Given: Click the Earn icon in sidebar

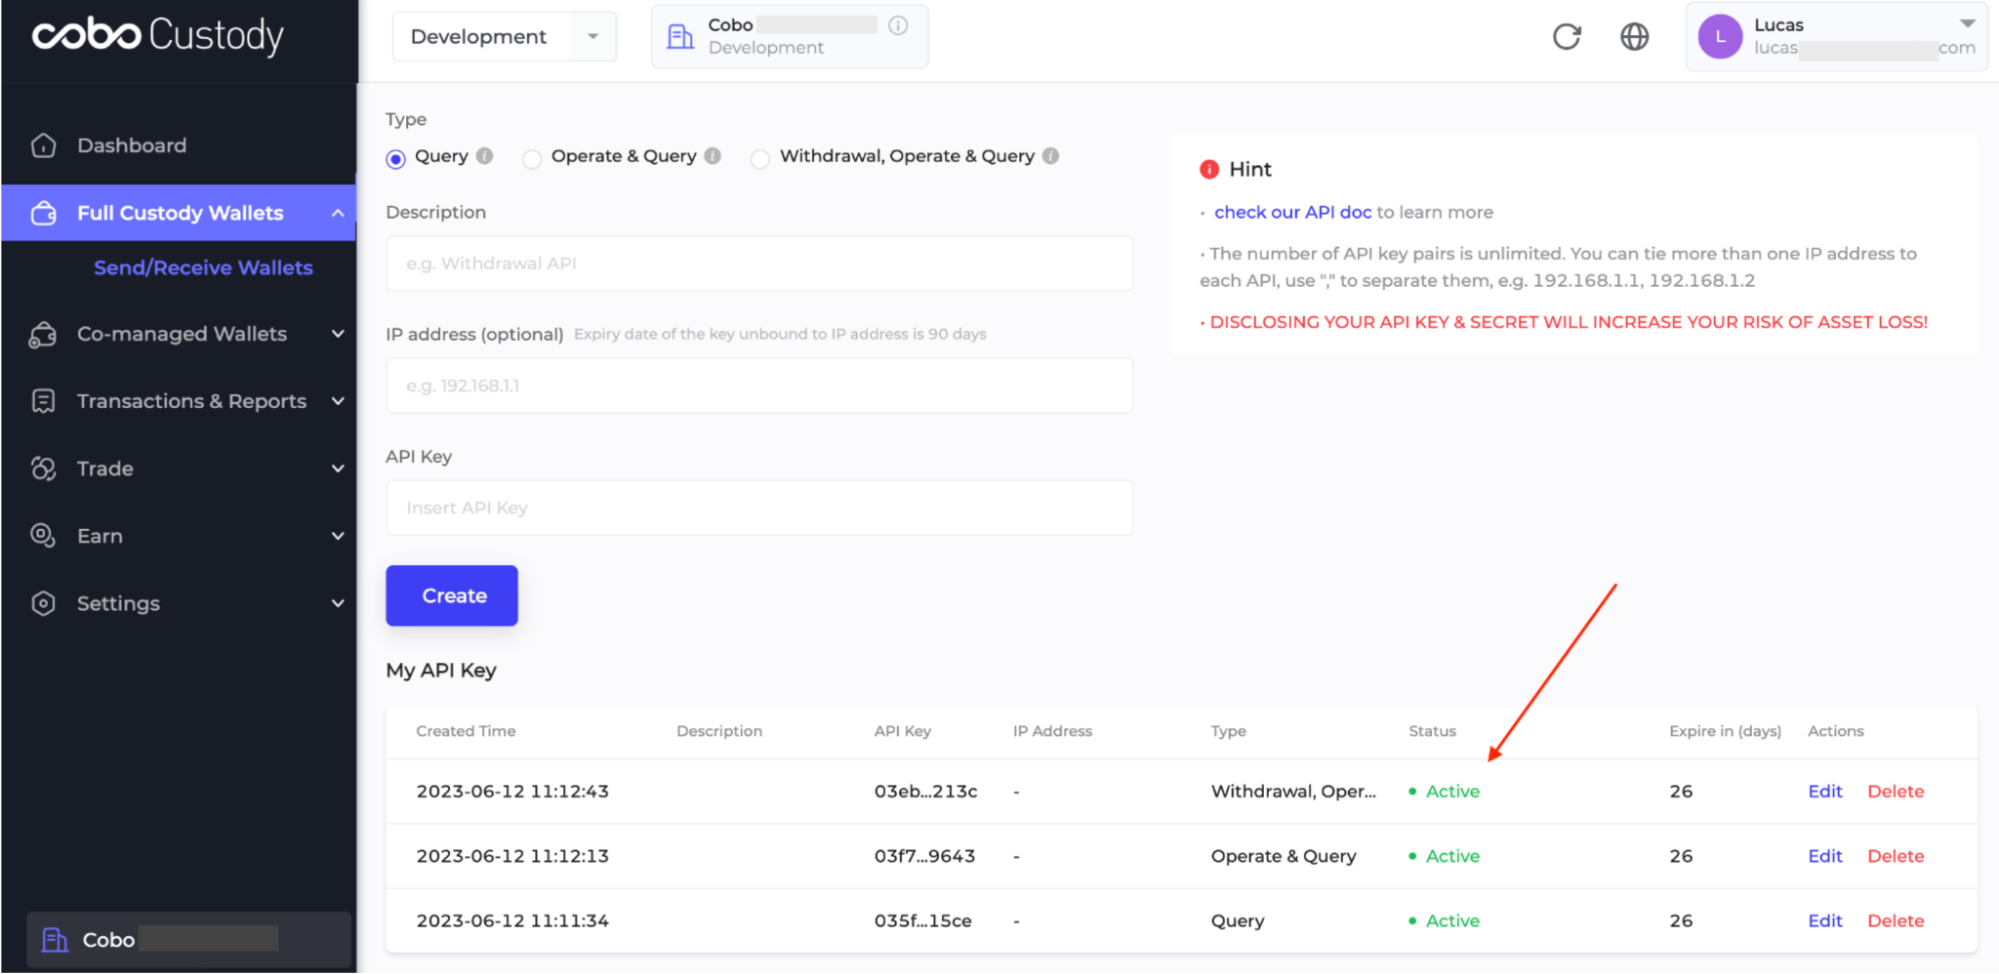Looking at the screenshot, I should (x=43, y=535).
